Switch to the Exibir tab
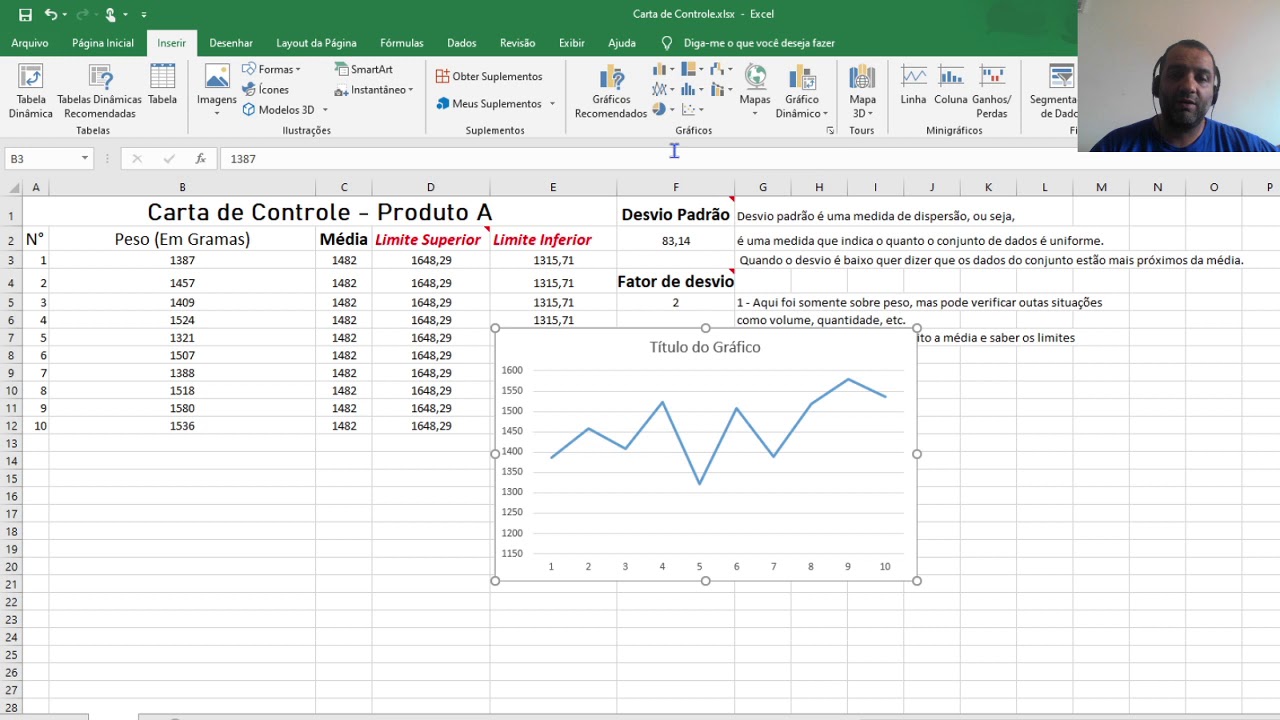Viewport: 1280px width, 720px height. [x=572, y=43]
